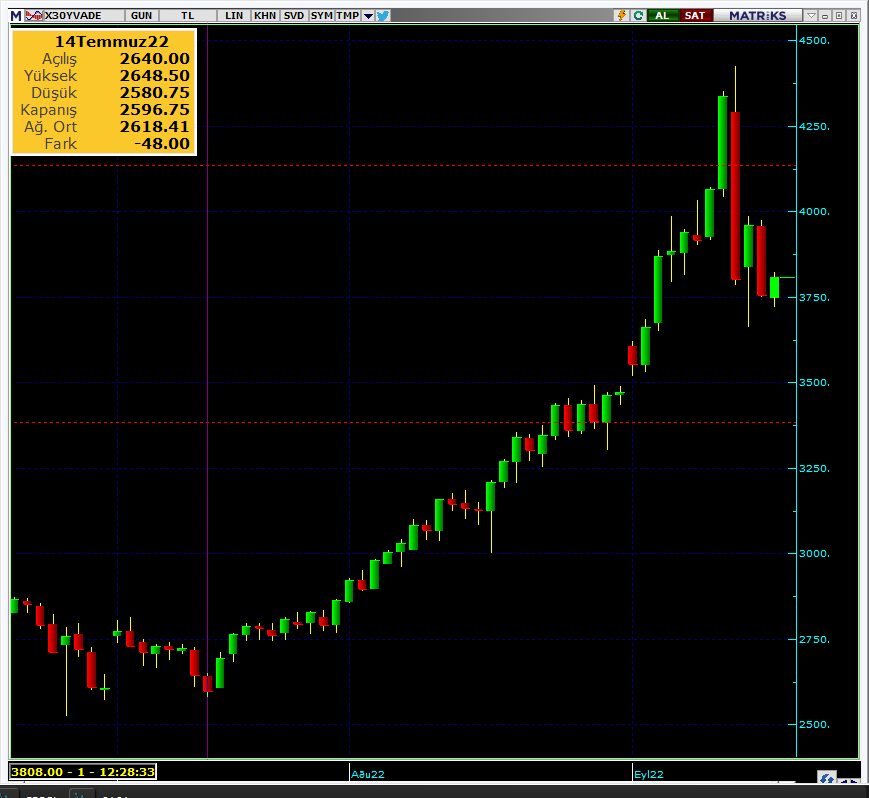Place a sell order with SAT button
This screenshot has height=798, width=869.
tap(695, 16)
